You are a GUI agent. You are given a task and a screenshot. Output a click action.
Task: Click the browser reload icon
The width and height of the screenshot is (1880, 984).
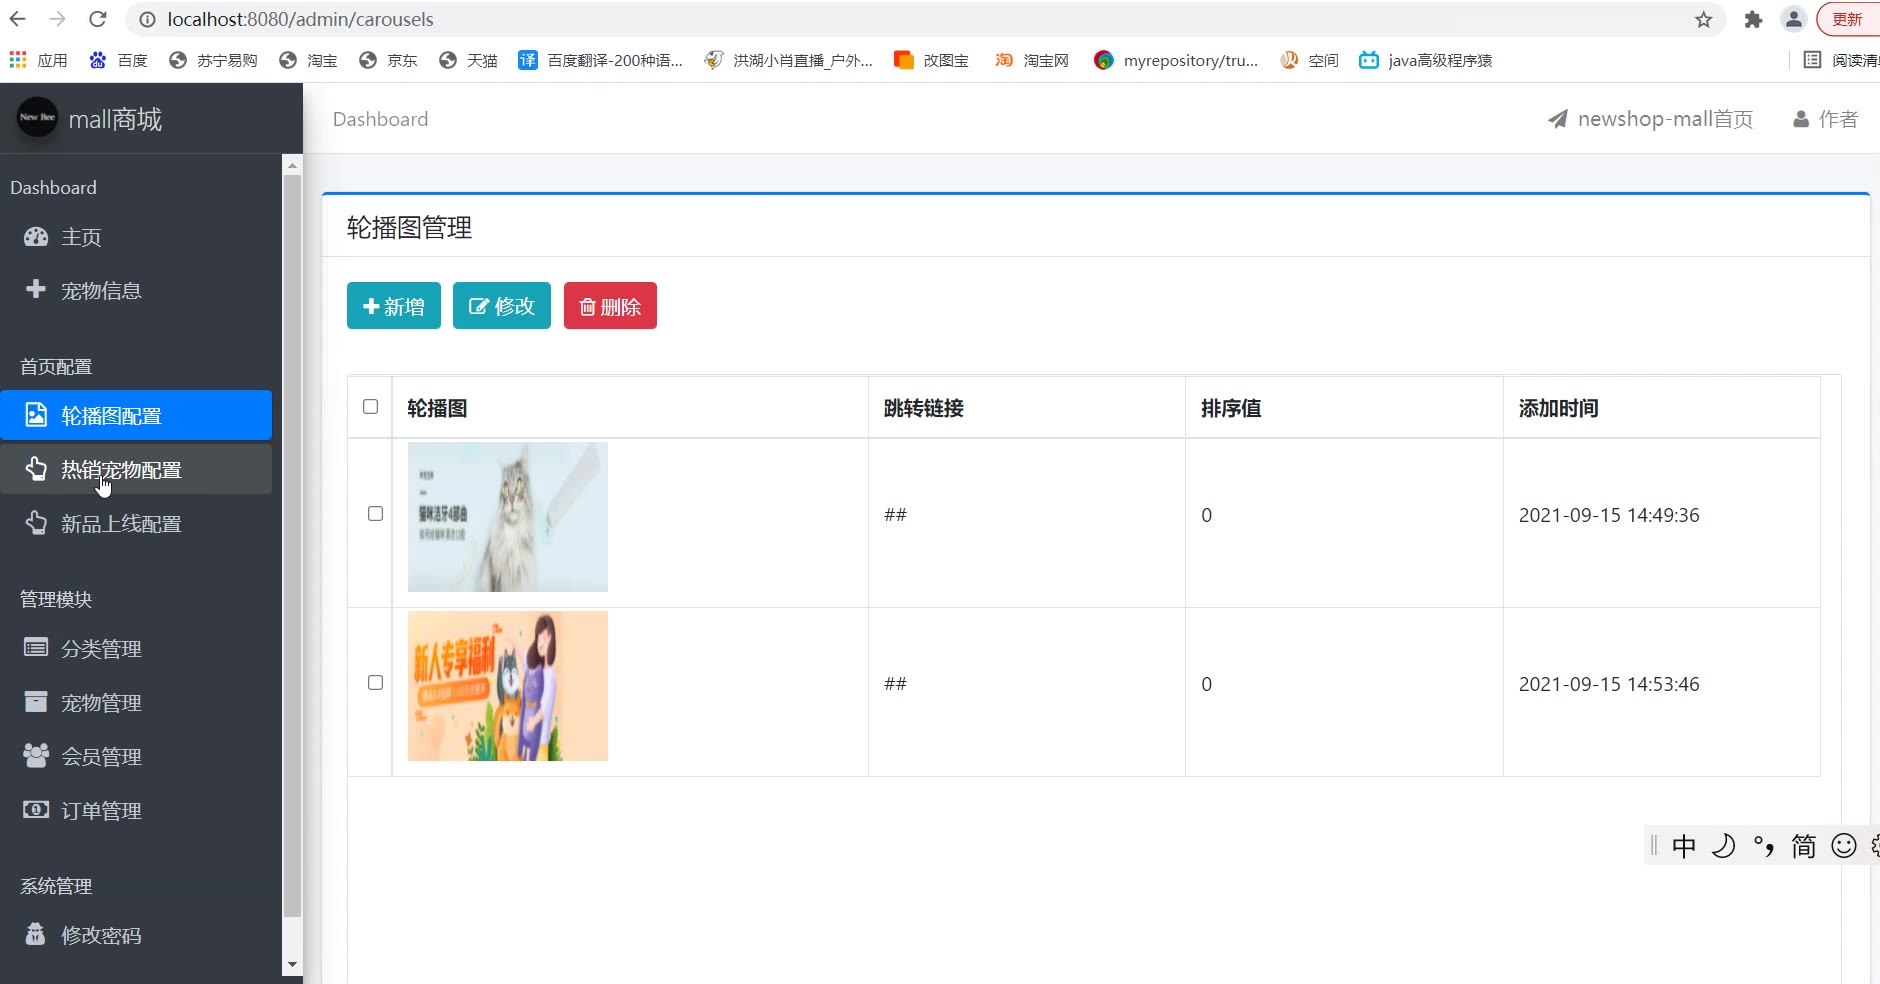click(x=97, y=19)
